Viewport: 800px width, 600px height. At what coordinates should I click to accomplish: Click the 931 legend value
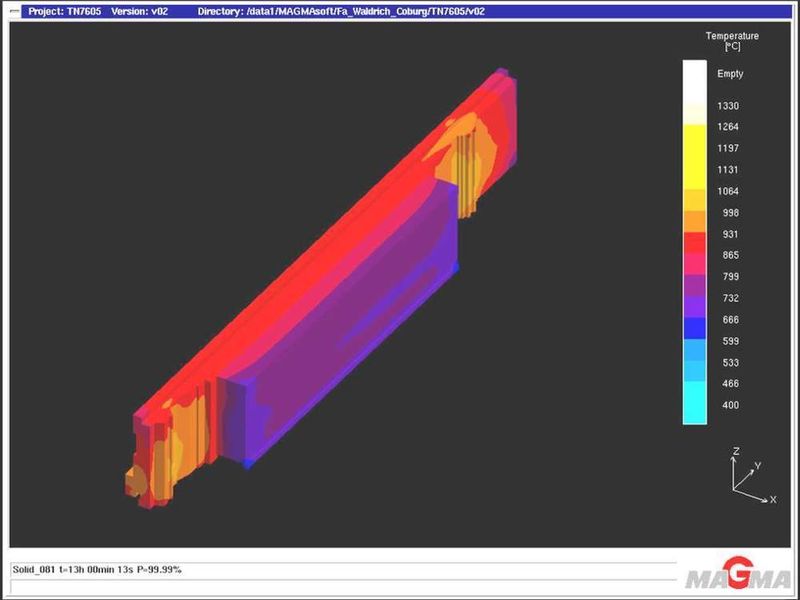point(731,234)
